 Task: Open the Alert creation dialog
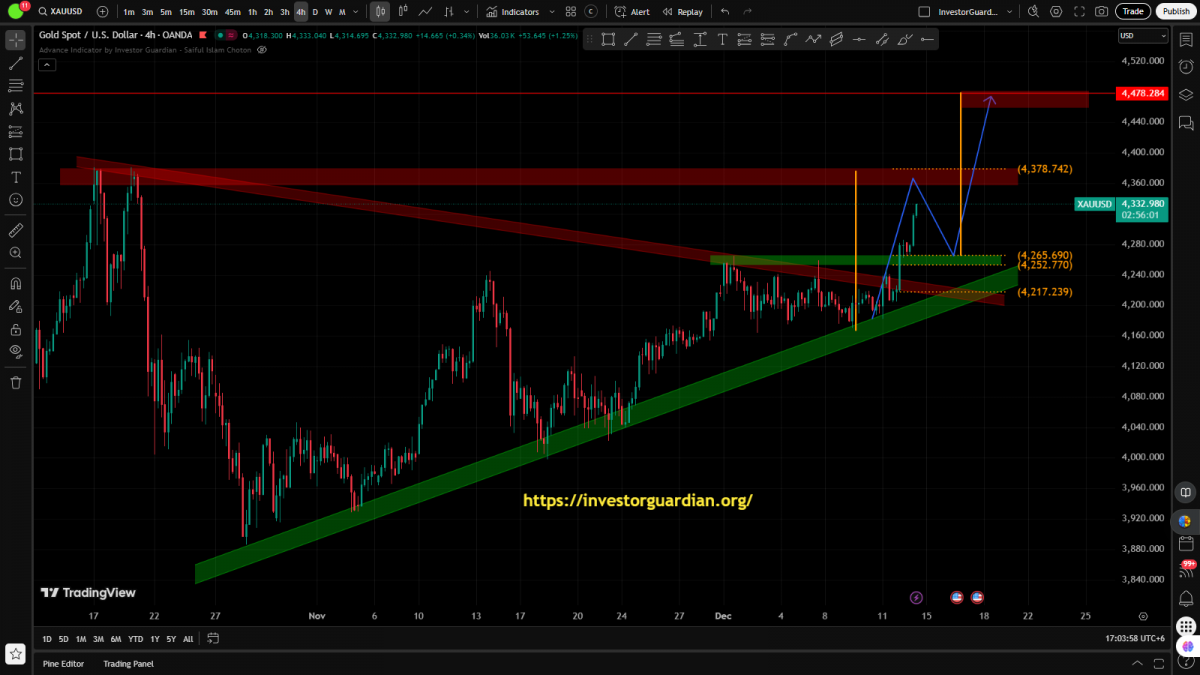pos(632,12)
